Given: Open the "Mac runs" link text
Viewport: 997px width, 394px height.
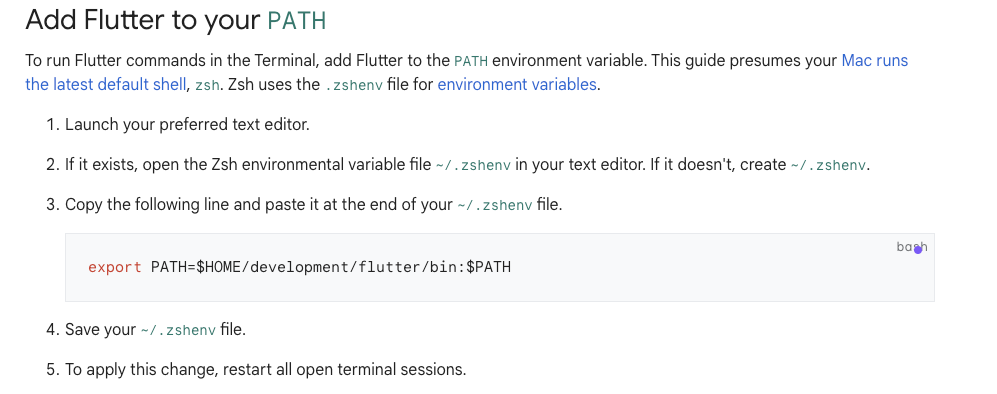Looking at the screenshot, I should pyautogui.click(x=874, y=61).
